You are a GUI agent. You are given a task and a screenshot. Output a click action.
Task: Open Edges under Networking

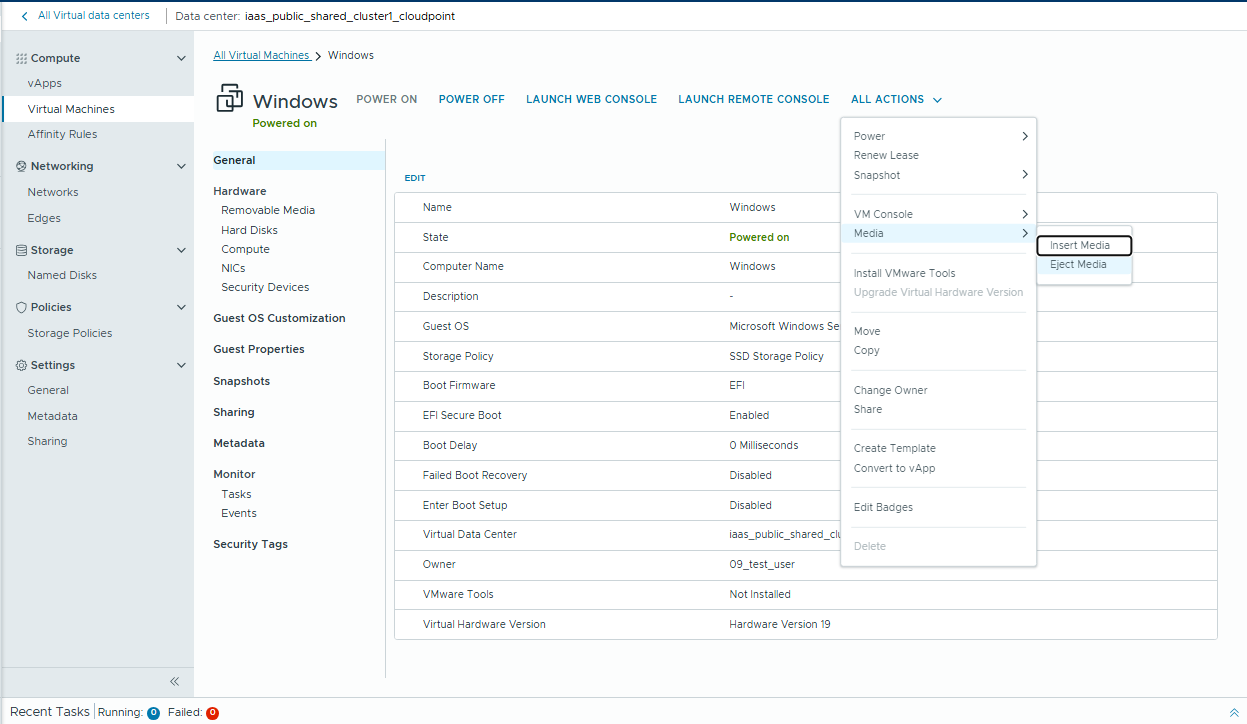[44, 219]
